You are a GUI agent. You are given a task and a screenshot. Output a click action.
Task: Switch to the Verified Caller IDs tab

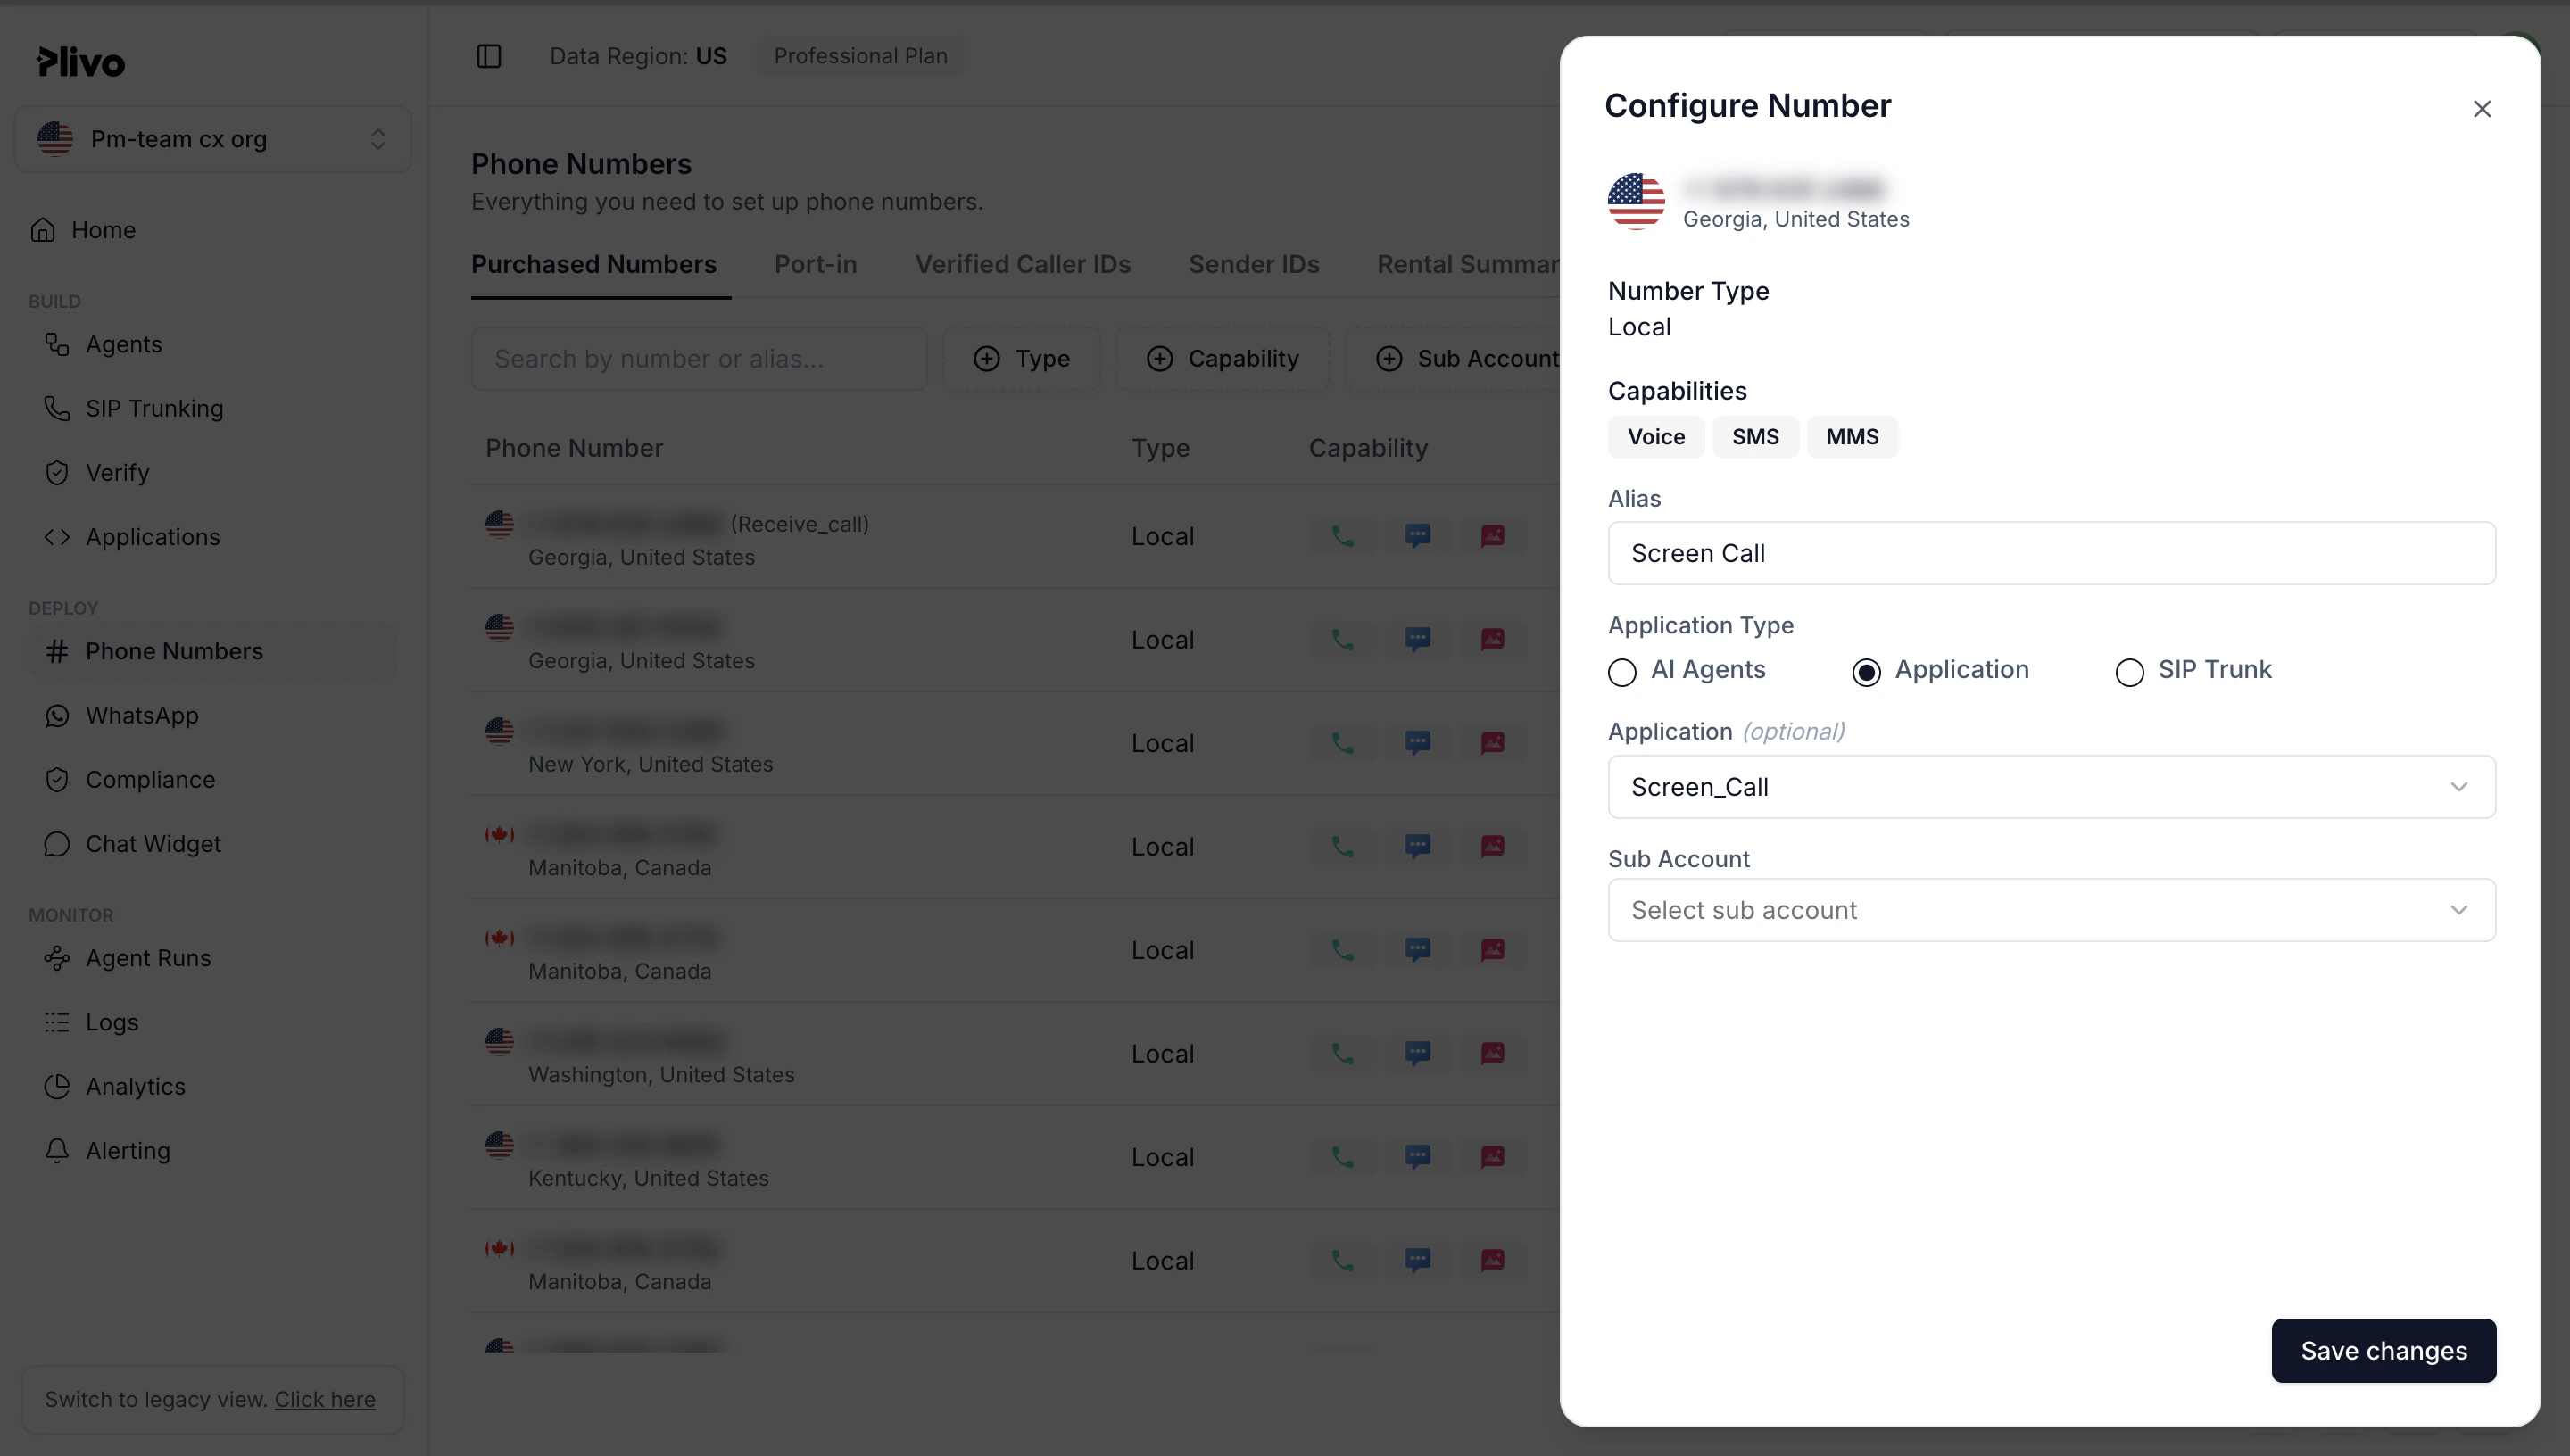[1023, 264]
